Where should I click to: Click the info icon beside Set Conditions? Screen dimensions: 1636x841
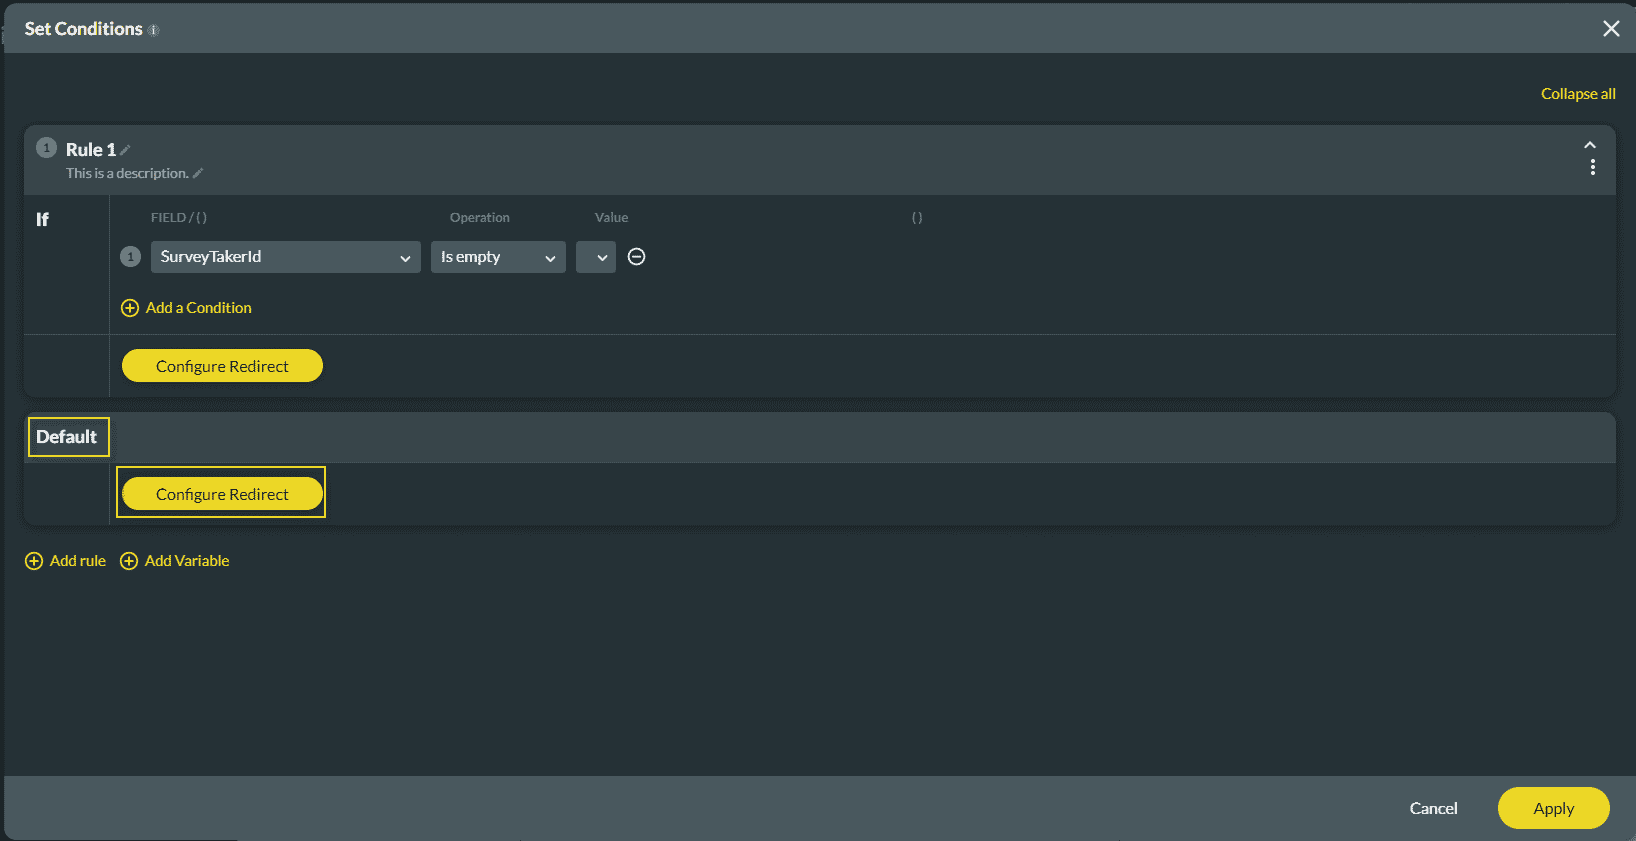coord(154,30)
